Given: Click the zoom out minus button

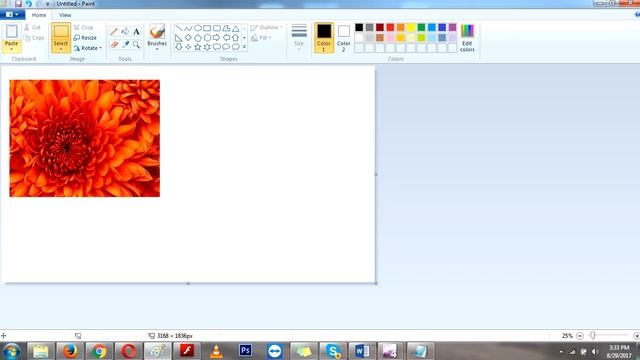Looking at the screenshot, I should 580,336.
